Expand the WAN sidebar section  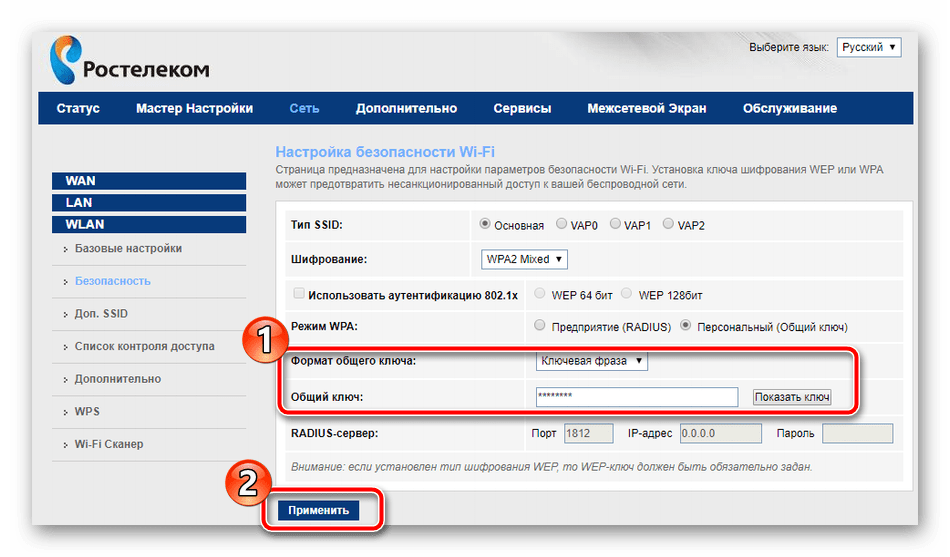(x=148, y=181)
